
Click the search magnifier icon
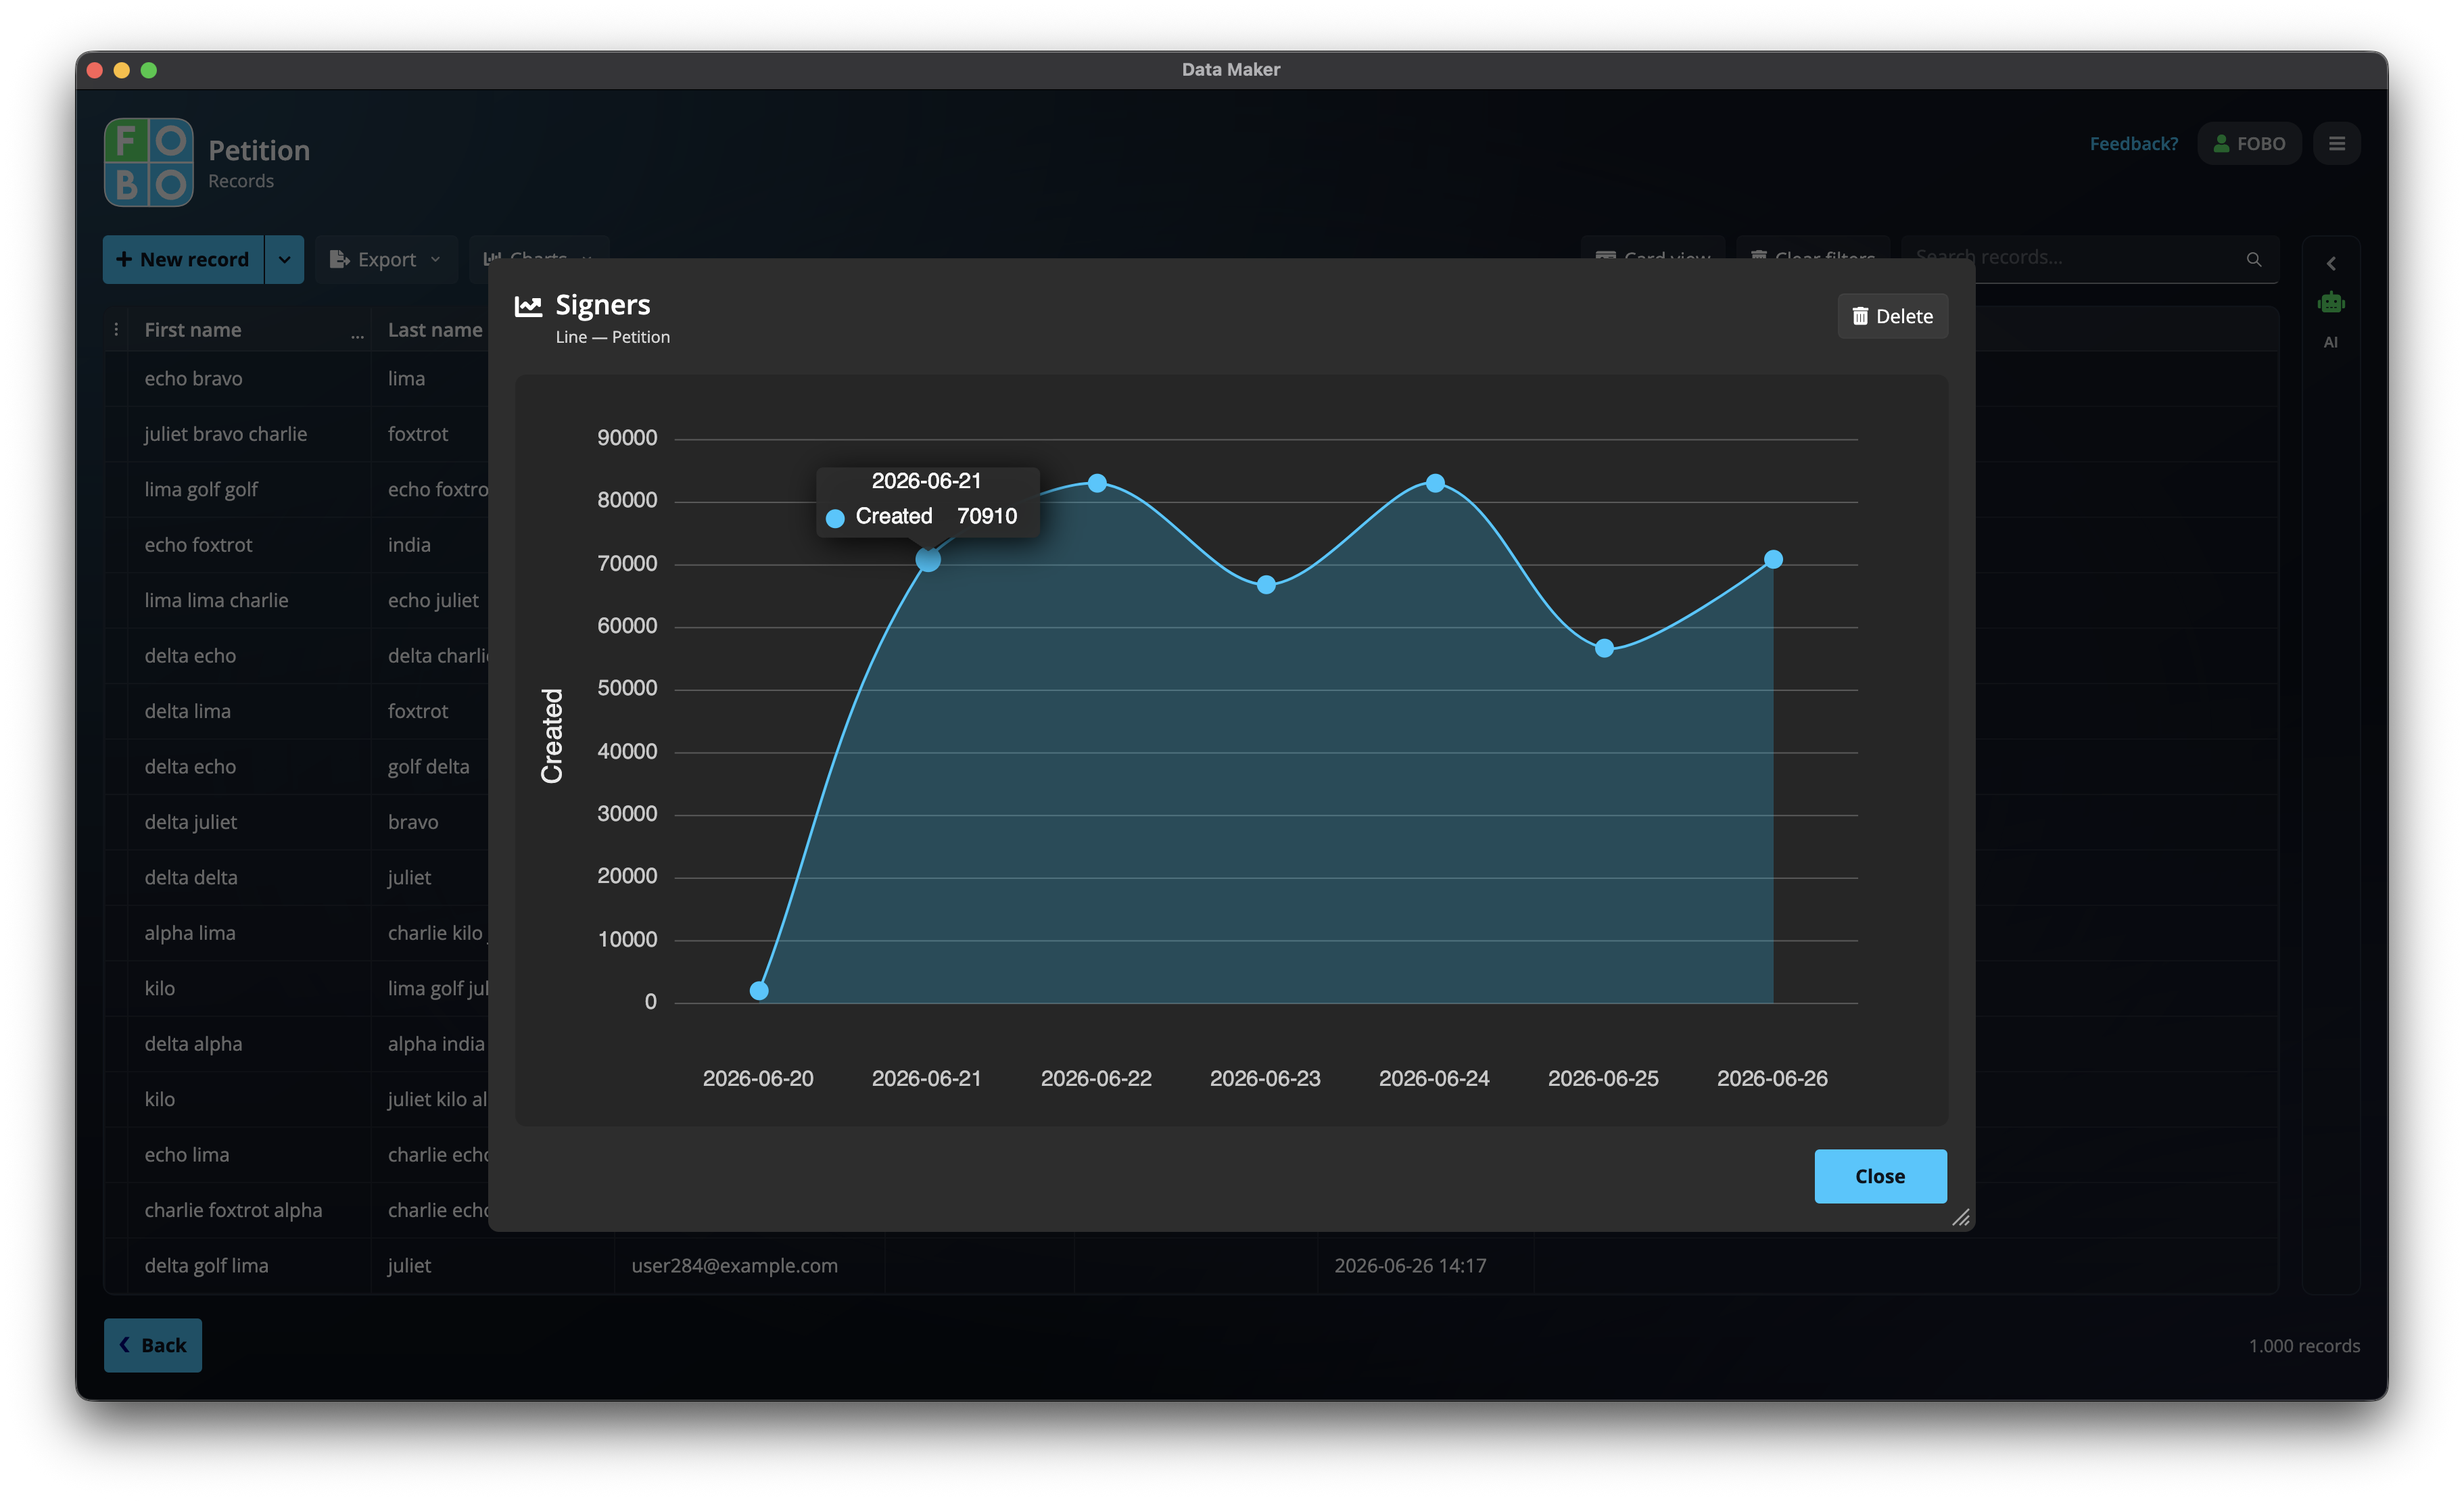click(2253, 259)
